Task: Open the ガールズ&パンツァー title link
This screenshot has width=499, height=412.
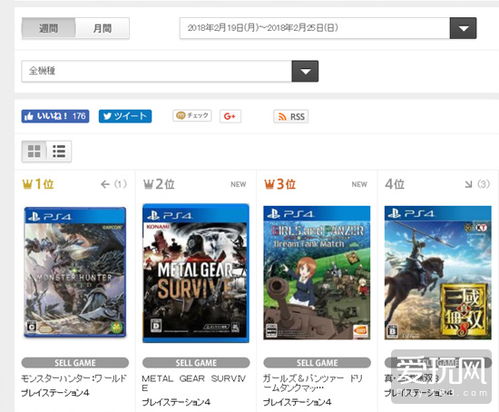Action: 313,383
